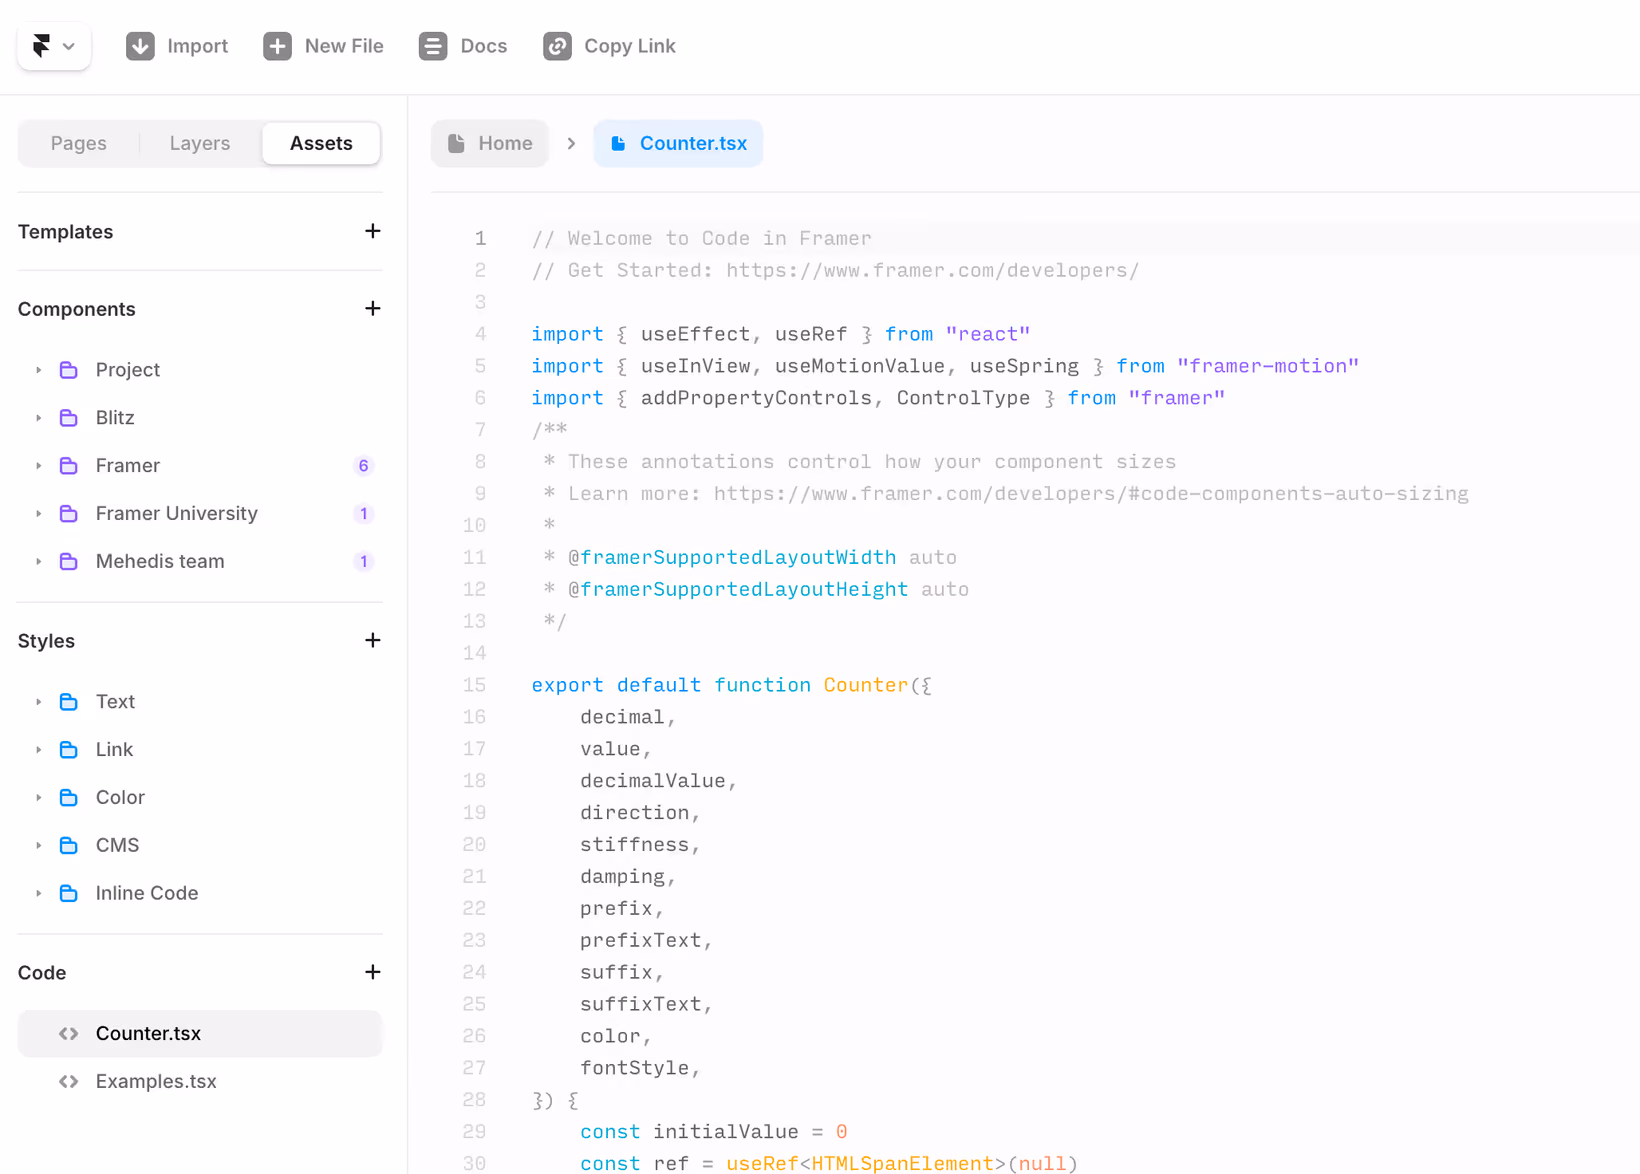
Task: Click the Framer folder icon
Action: [68, 466]
